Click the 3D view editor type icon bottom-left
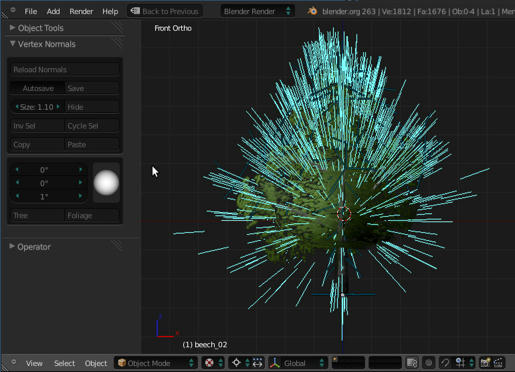The image size is (515, 372). [x=13, y=362]
